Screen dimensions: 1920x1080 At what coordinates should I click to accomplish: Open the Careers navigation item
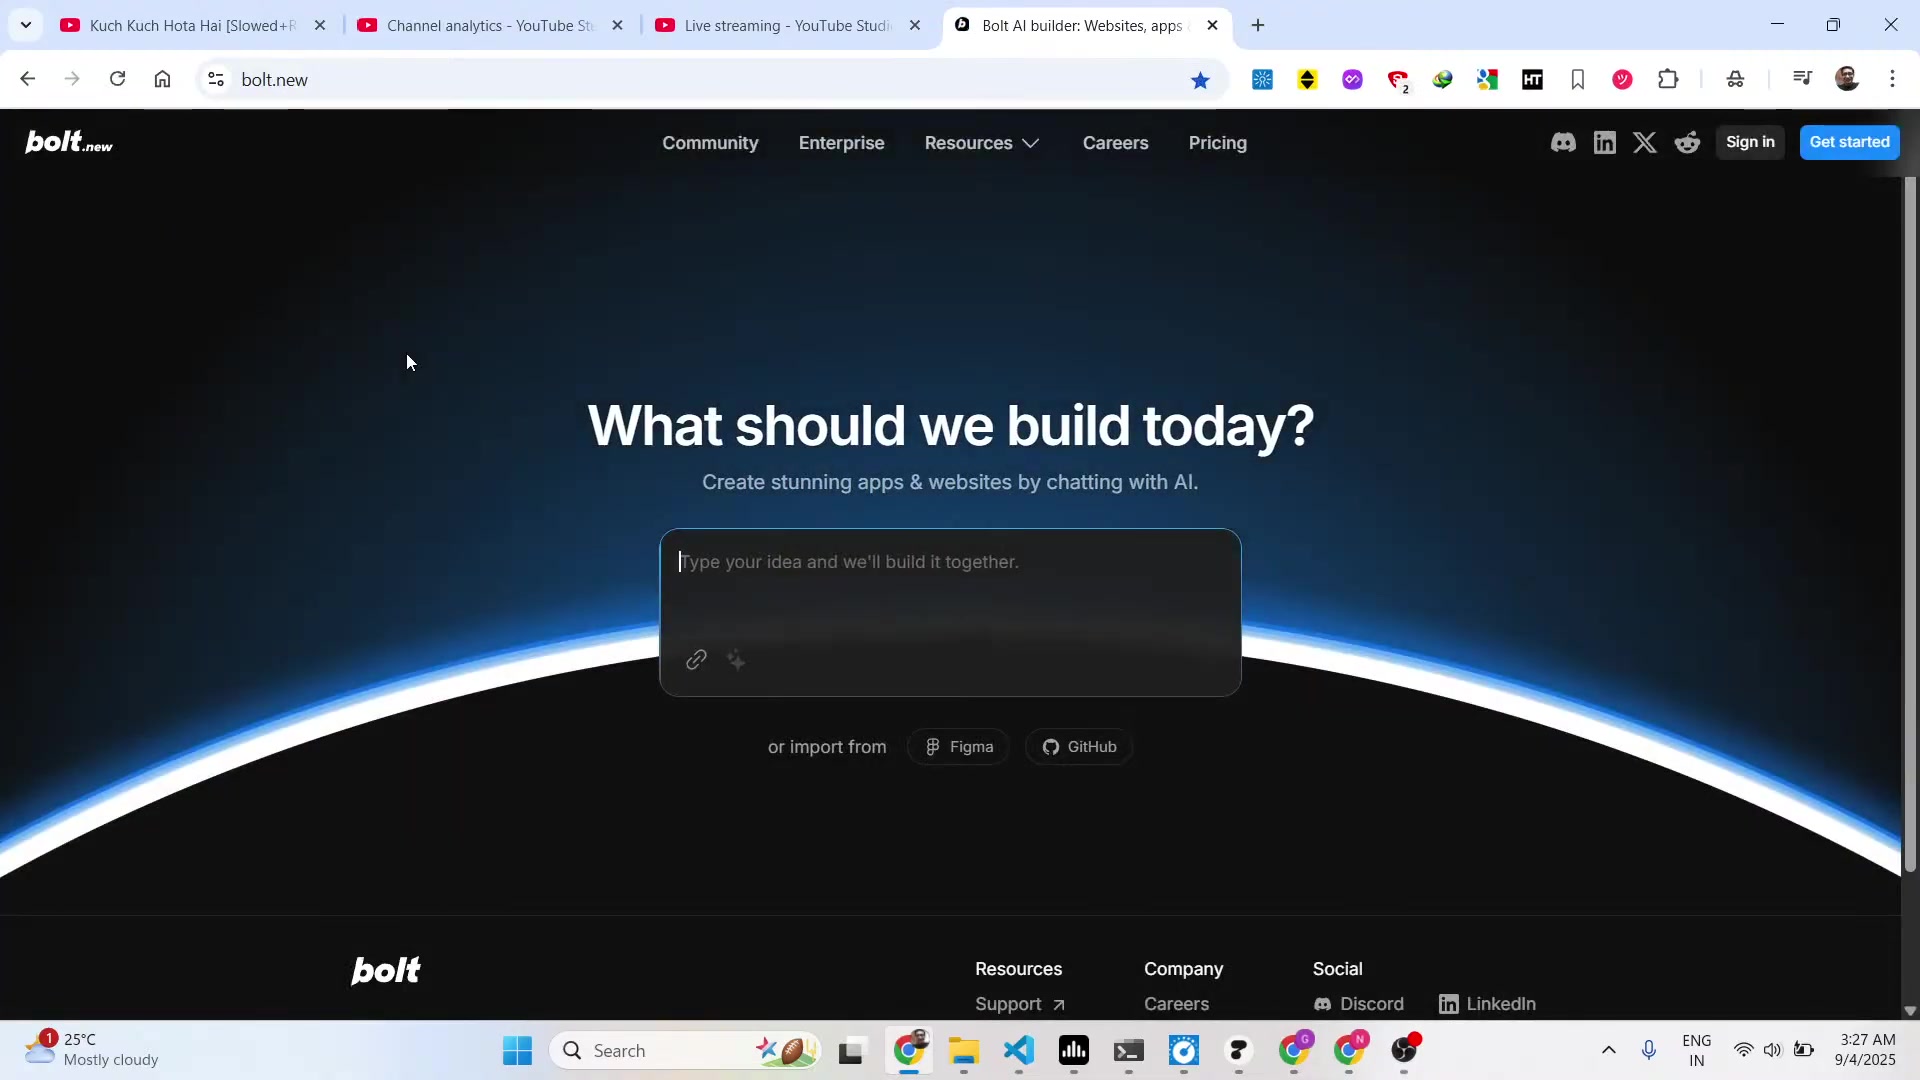coord(1115,143)
